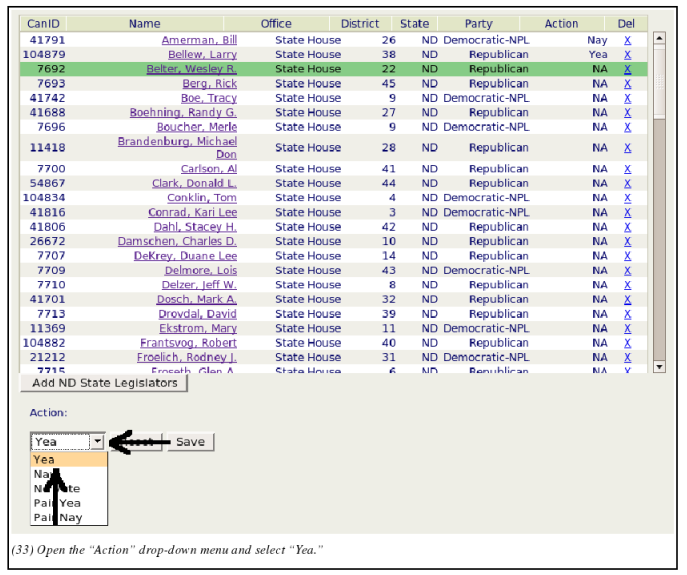
Task: Click scrollbar up arrow of legislators list
Action: pyautogui.click(x=659, y=39)
